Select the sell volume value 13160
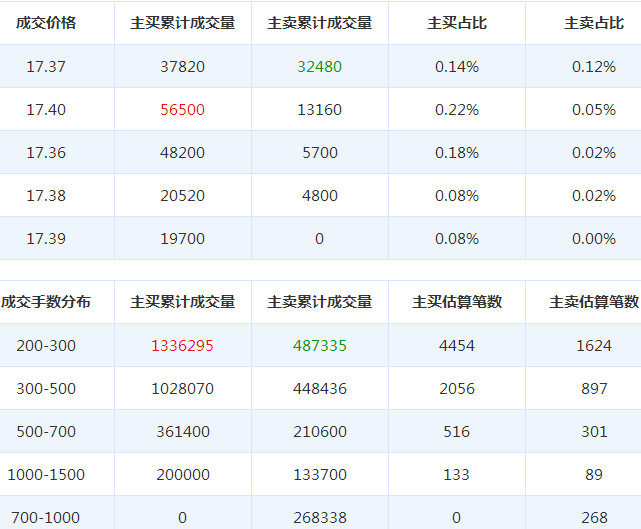Viewport: 641px width, 529px height. (x=320, y=110)
